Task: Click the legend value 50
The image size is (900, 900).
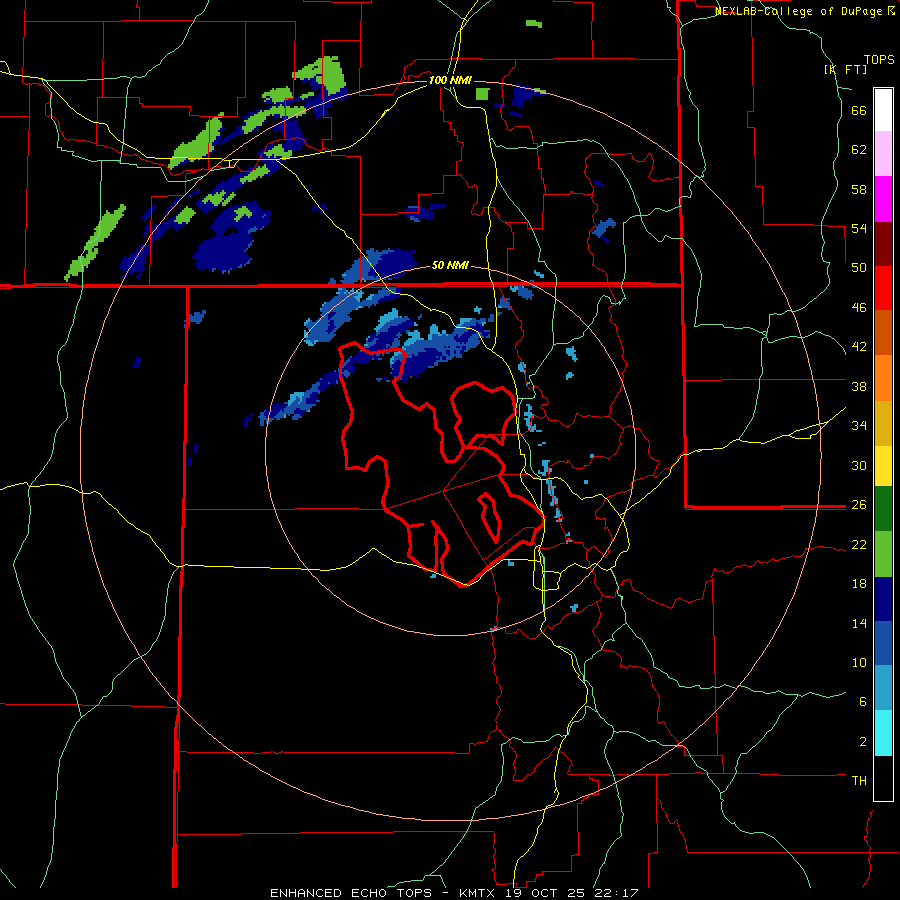Action: (x=859, y=268)
